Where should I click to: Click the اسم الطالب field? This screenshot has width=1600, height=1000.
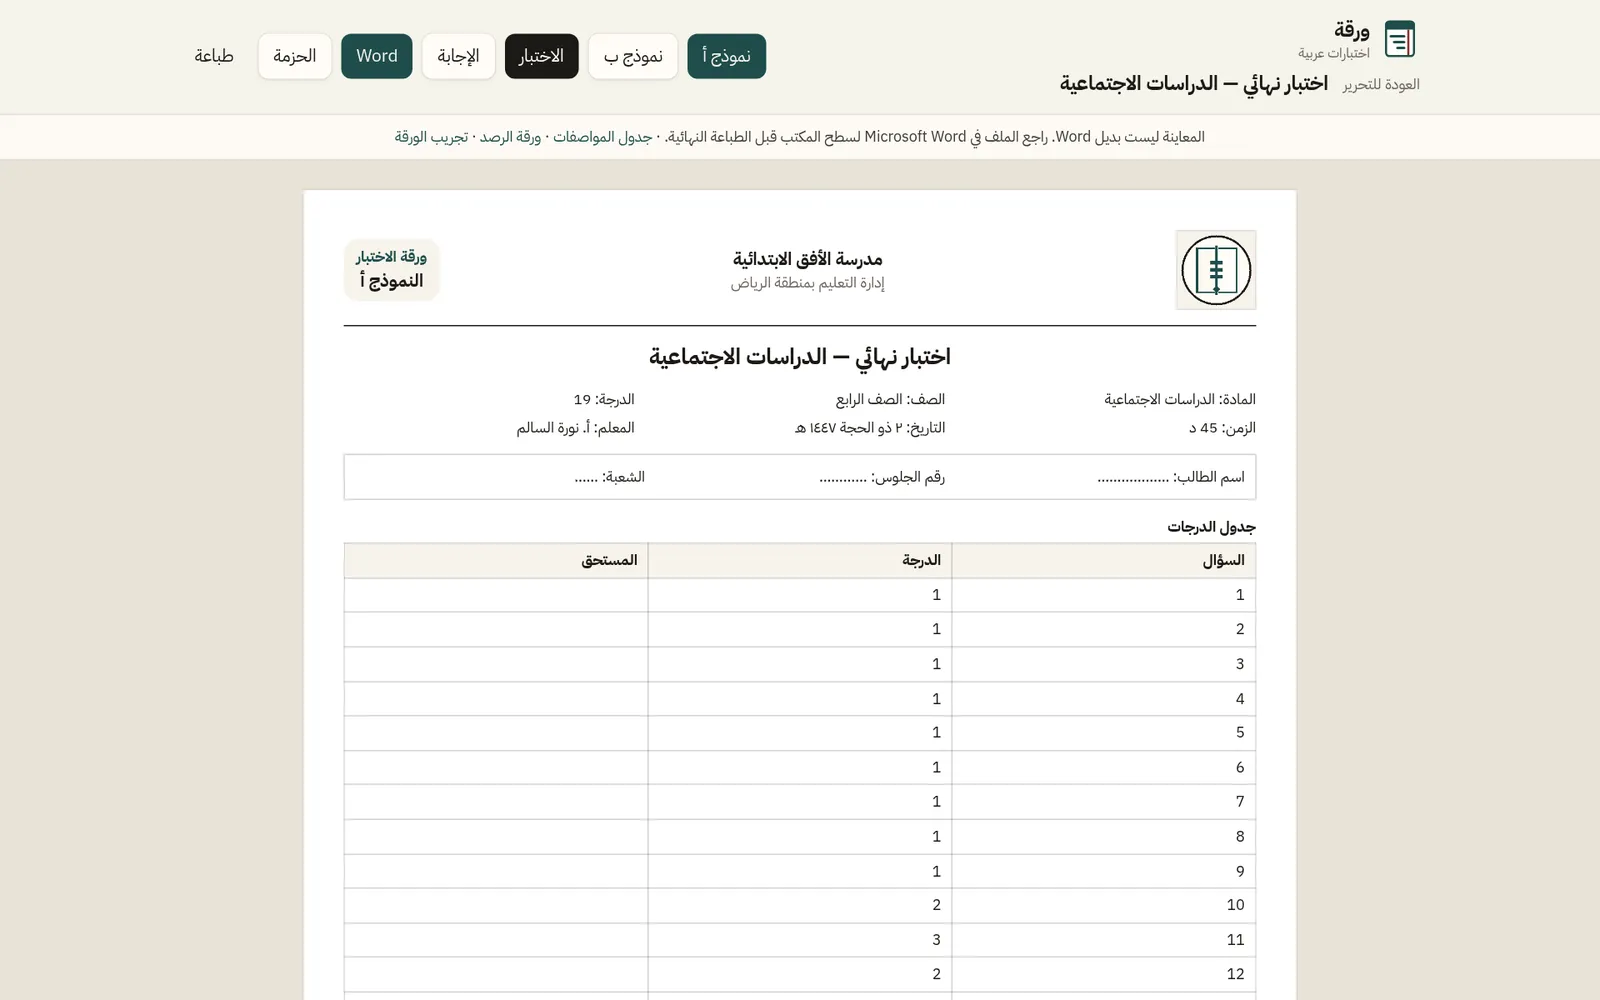point(1171,477)
